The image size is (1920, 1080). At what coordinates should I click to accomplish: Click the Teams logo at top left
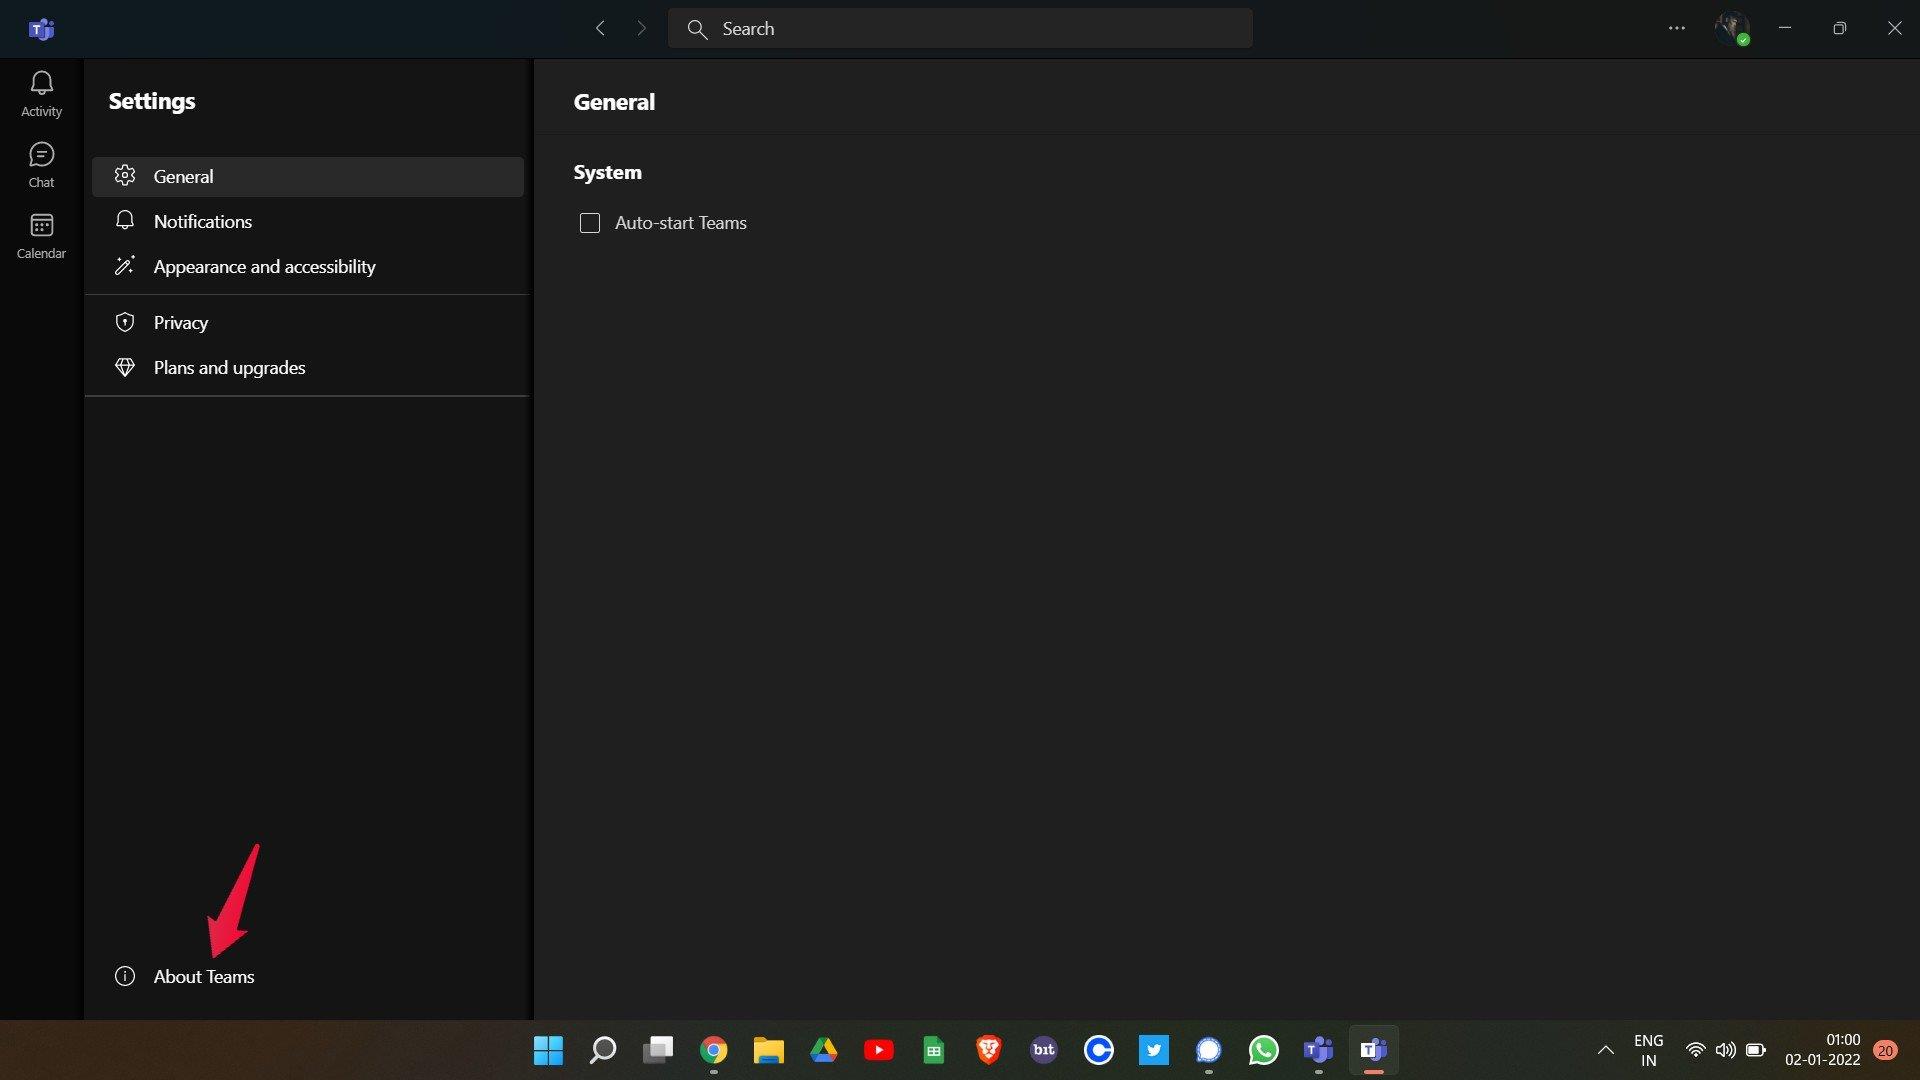coord(41,29)
